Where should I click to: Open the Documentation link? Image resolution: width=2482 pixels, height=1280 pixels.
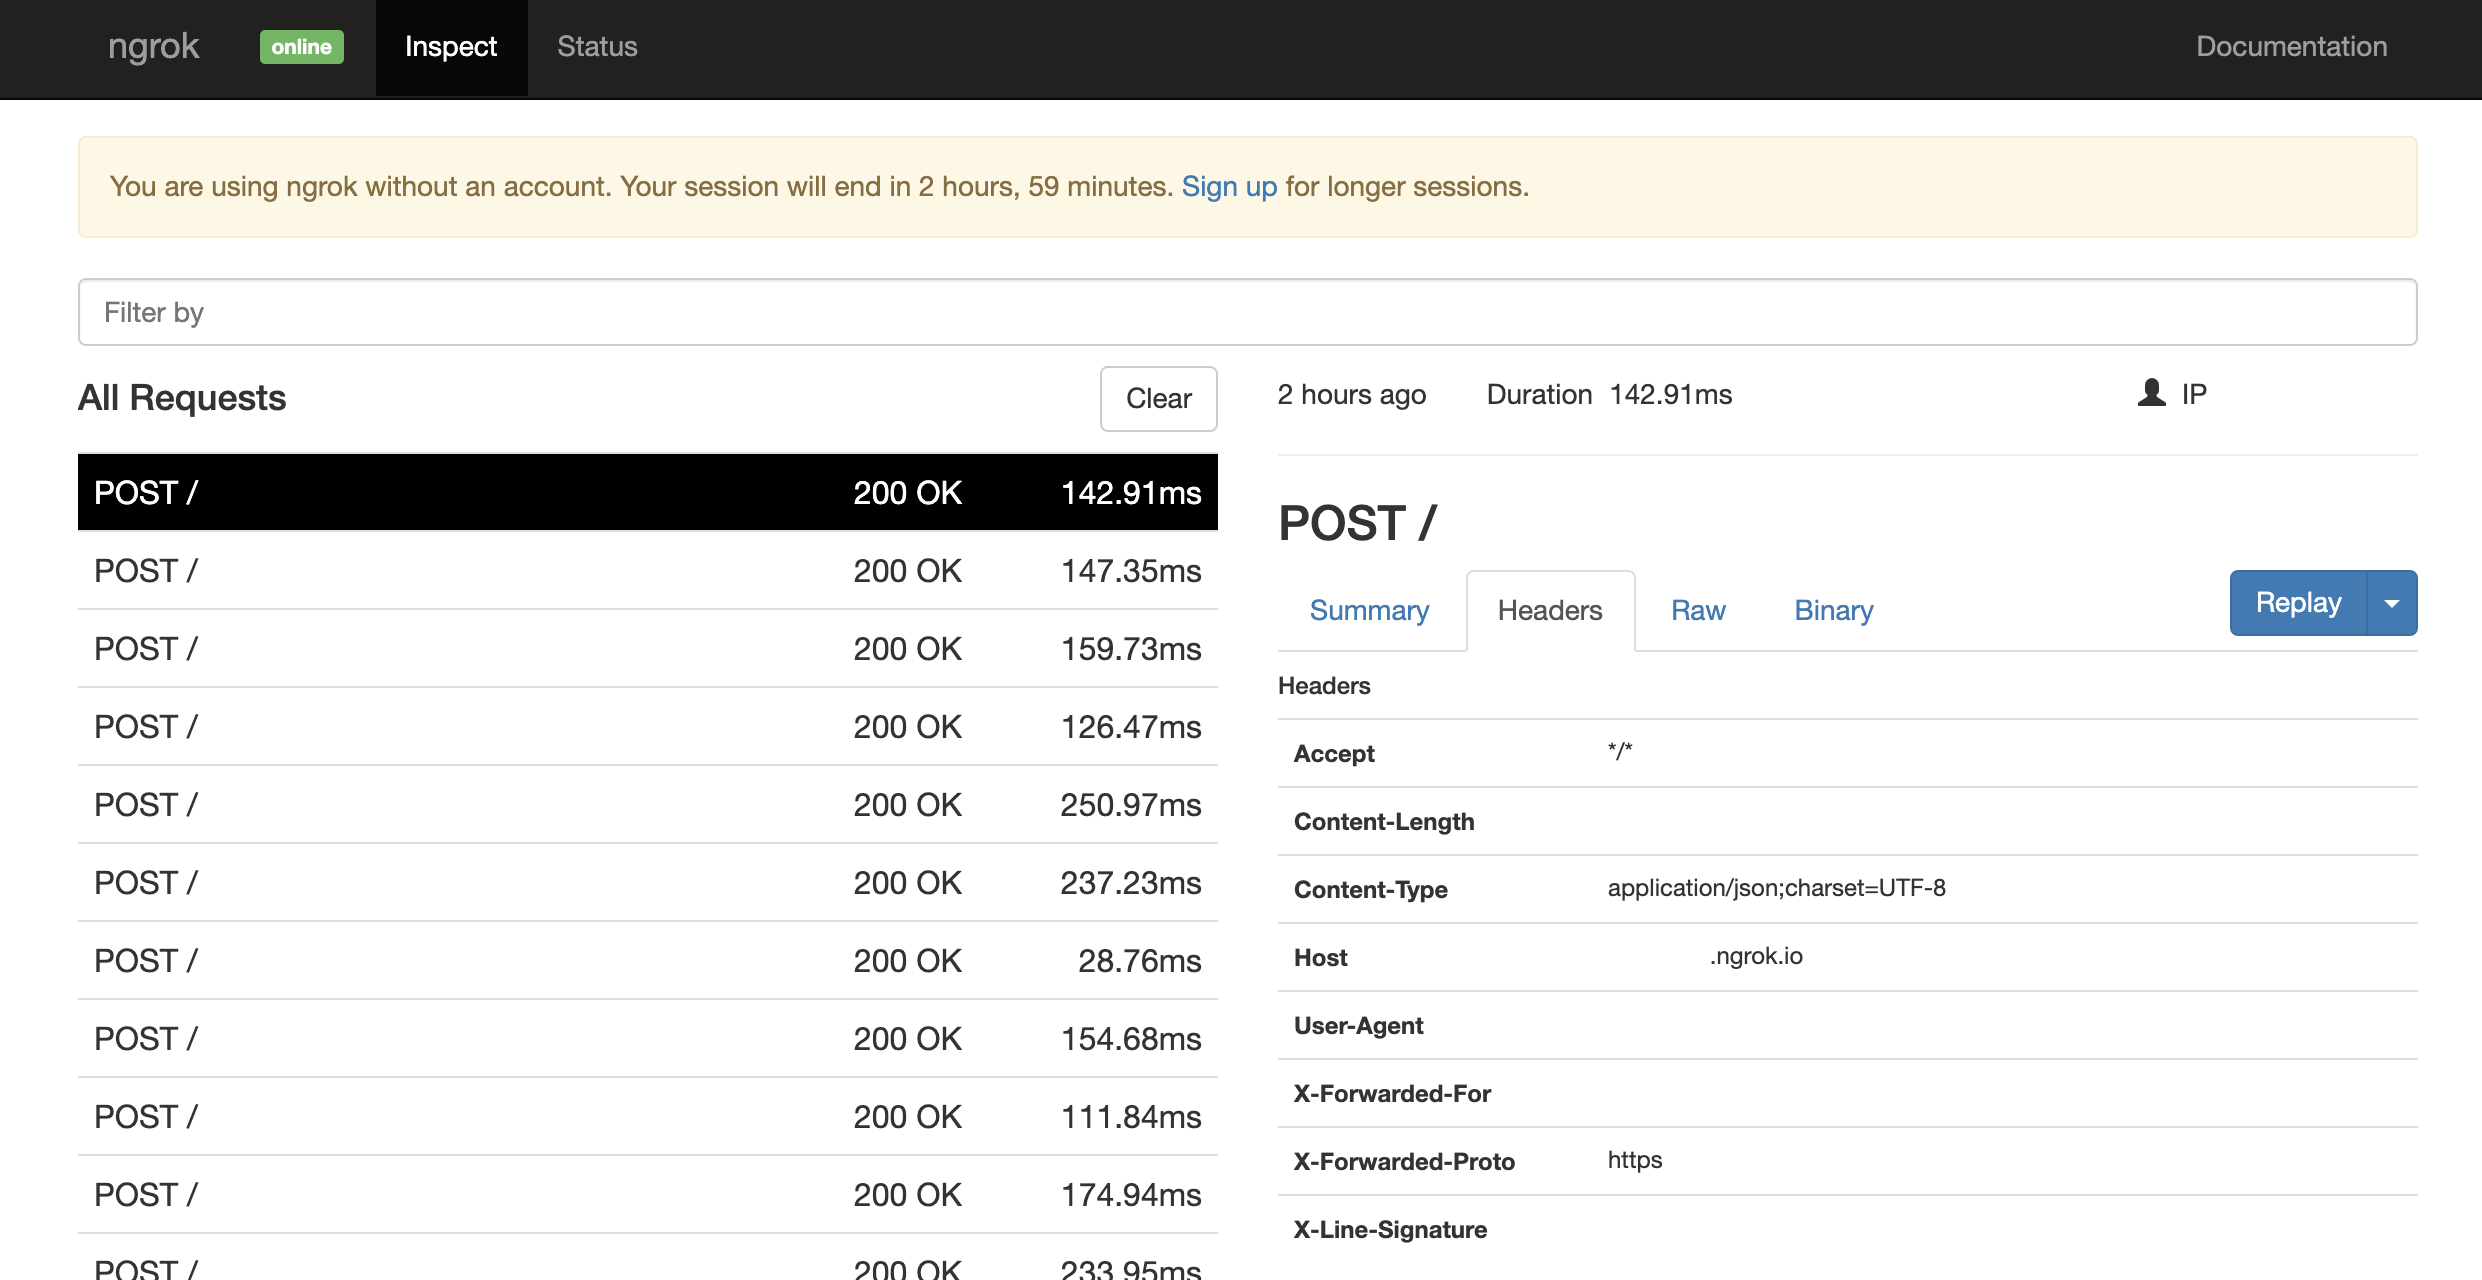pos(2291,46)
